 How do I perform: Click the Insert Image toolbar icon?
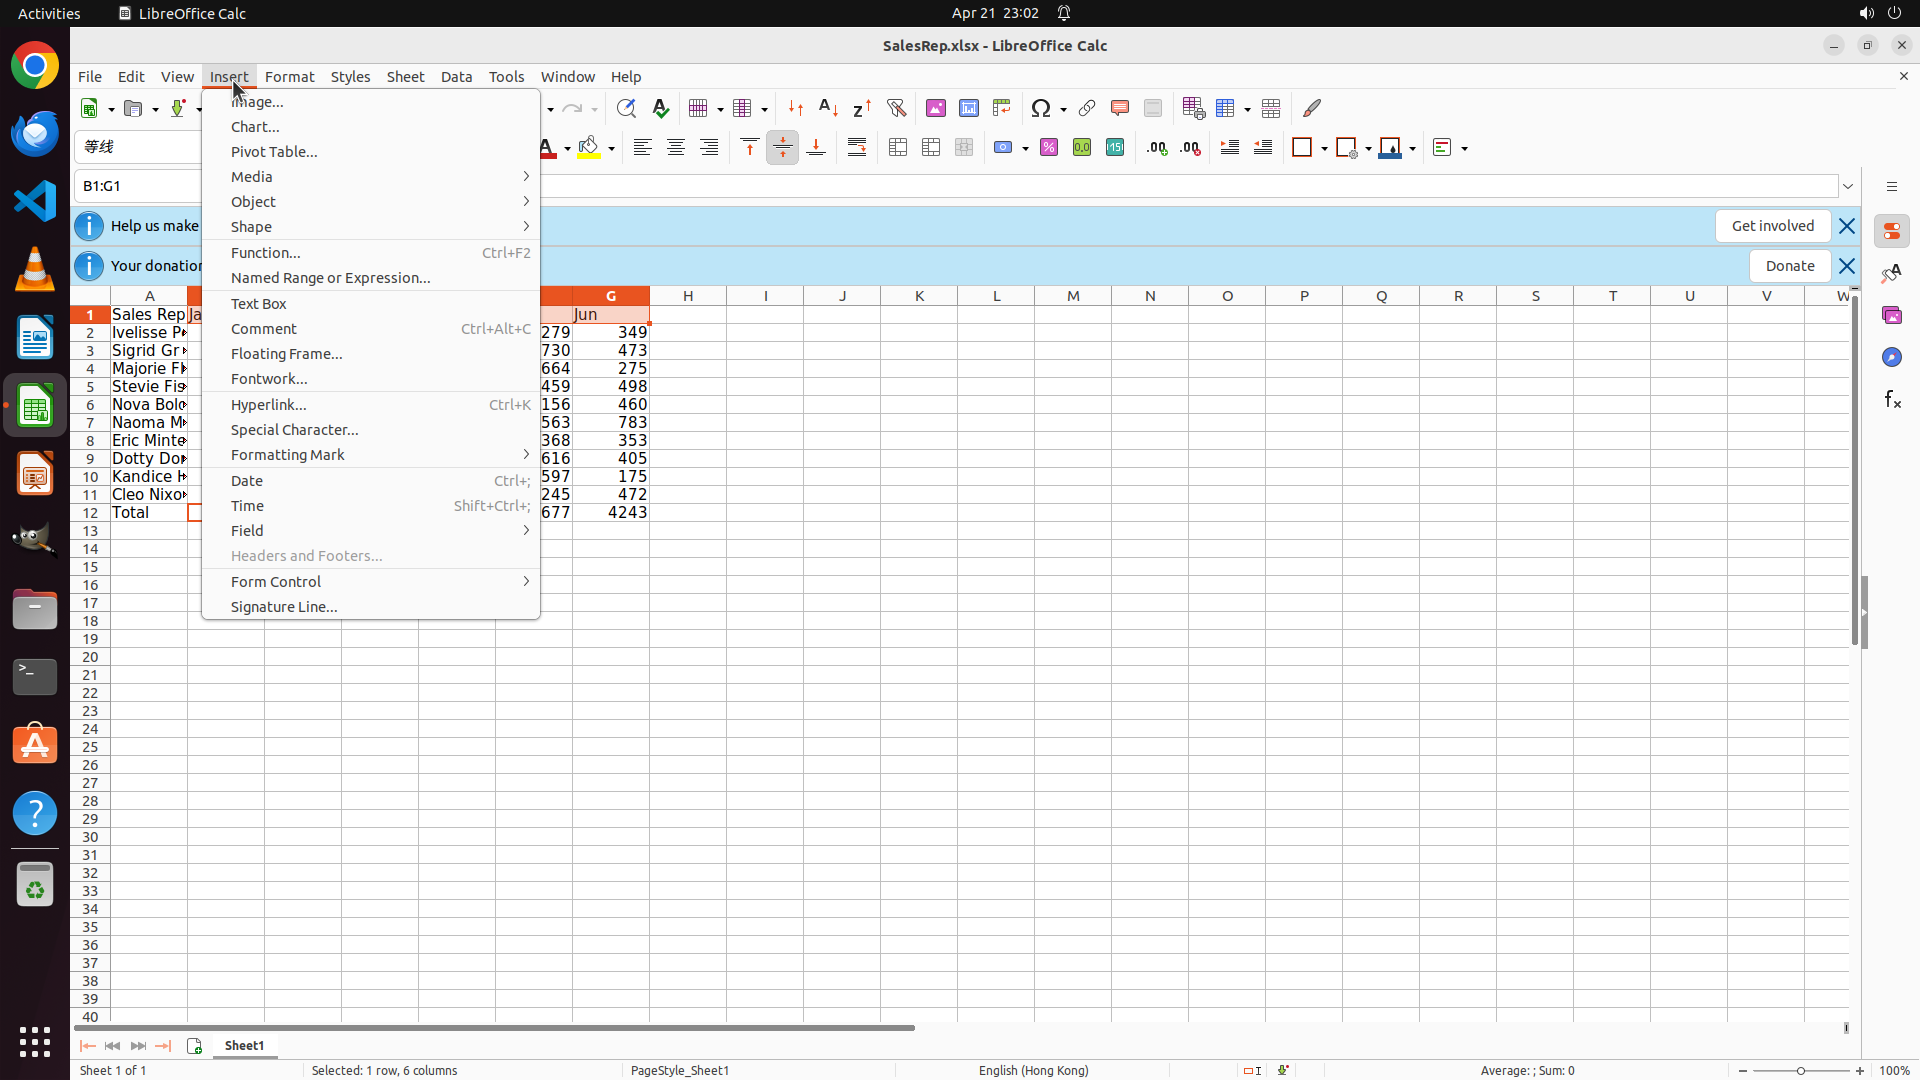point(936,108)
